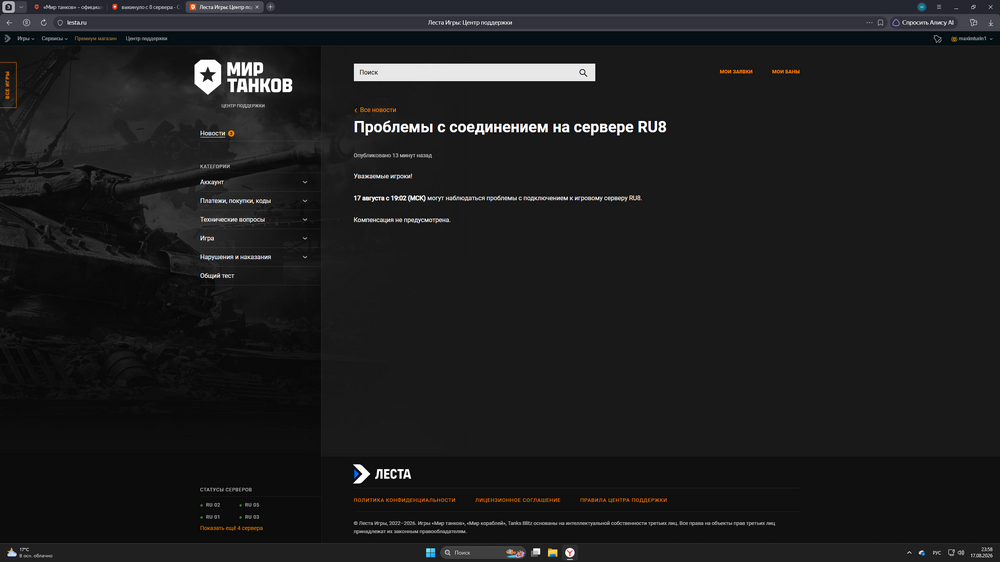Open Мои заявки link
The height and width of the screenshot is (562, 1000).
coord(736,71)
